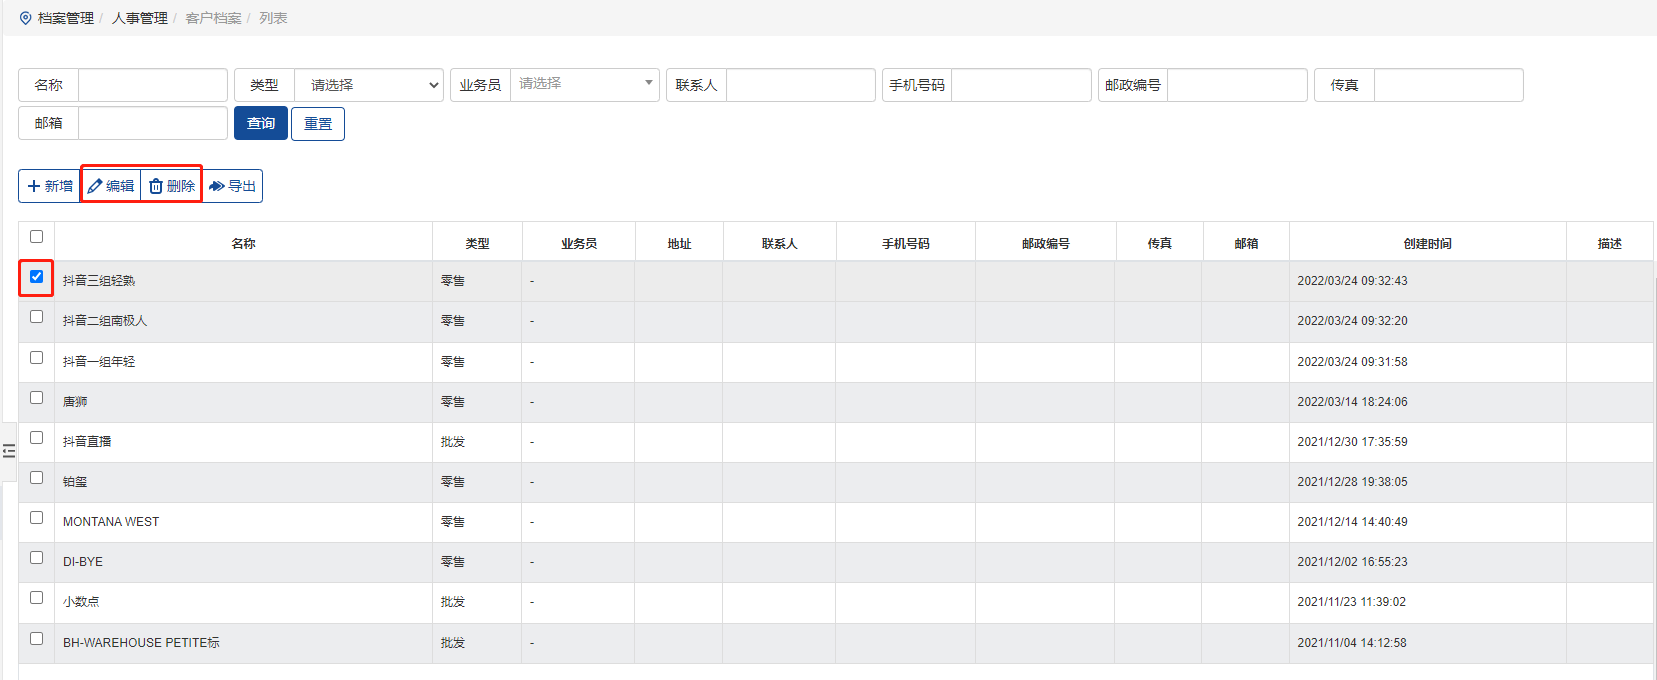Click the trash icon for 删除

[x=156, y=186]
